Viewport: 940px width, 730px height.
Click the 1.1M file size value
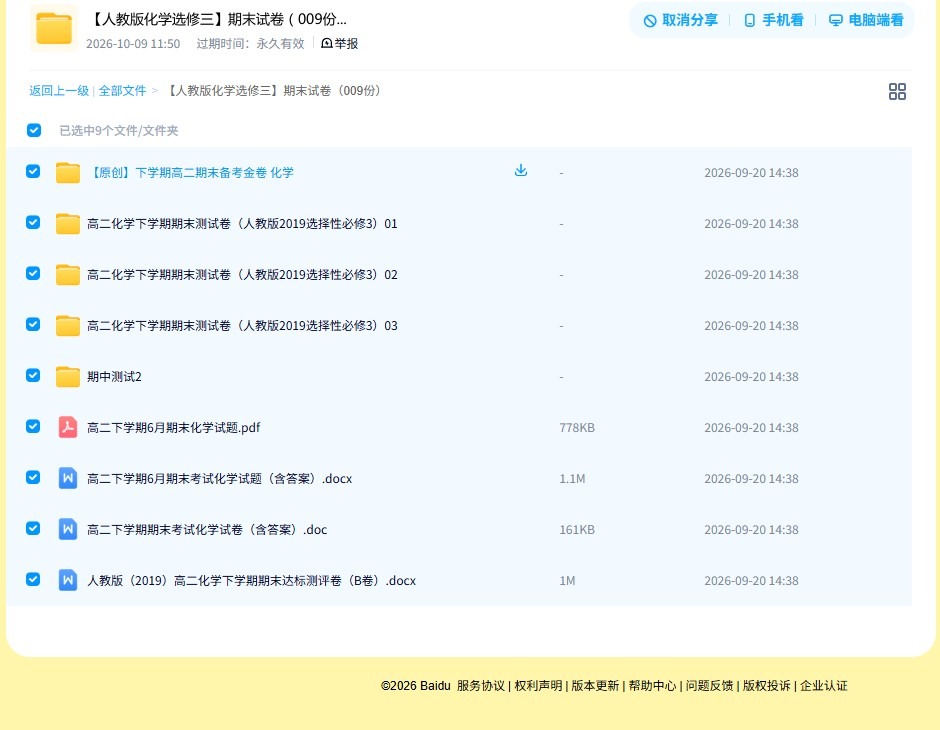pyautogui.click(x=573, y=478)
